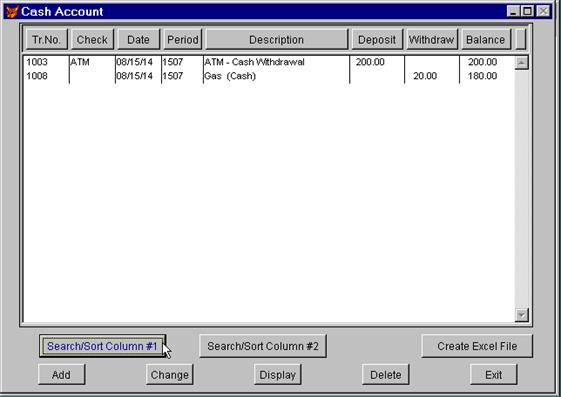Open Search/Sort Column #1
The image size is (561, 397).
[x=102, y=346]
